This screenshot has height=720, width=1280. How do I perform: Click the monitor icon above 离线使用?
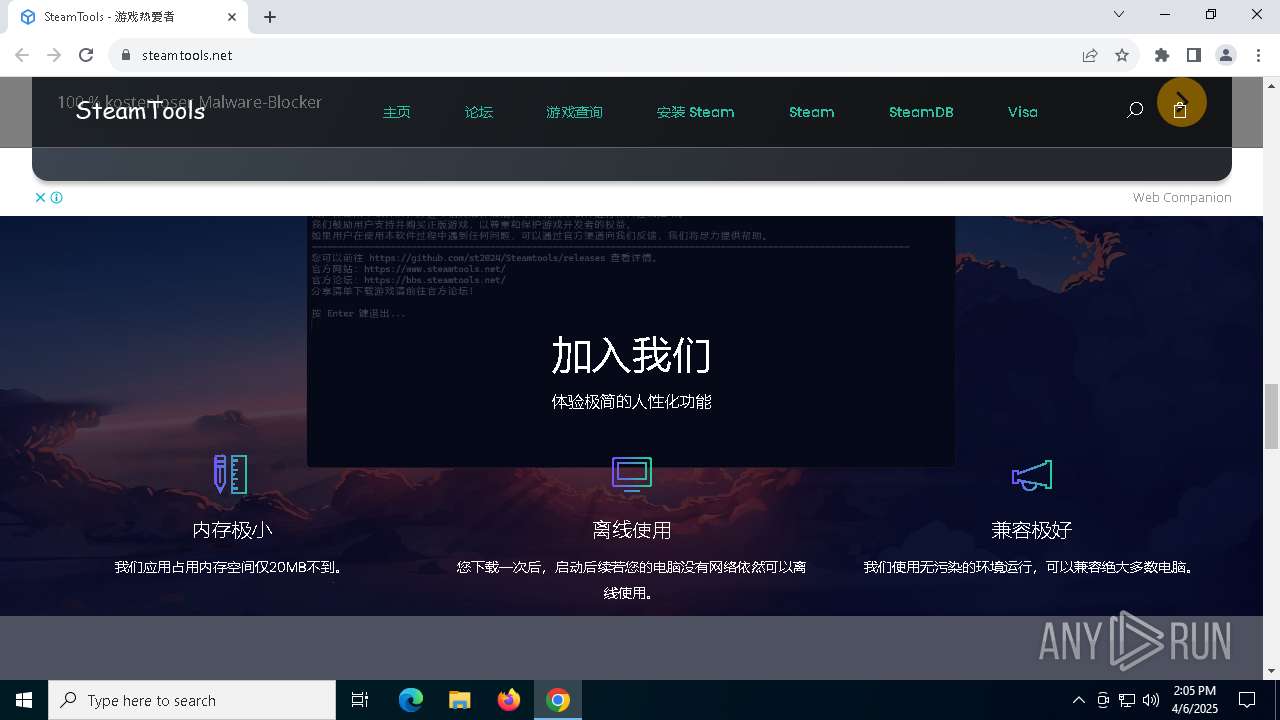click(632, 475)
